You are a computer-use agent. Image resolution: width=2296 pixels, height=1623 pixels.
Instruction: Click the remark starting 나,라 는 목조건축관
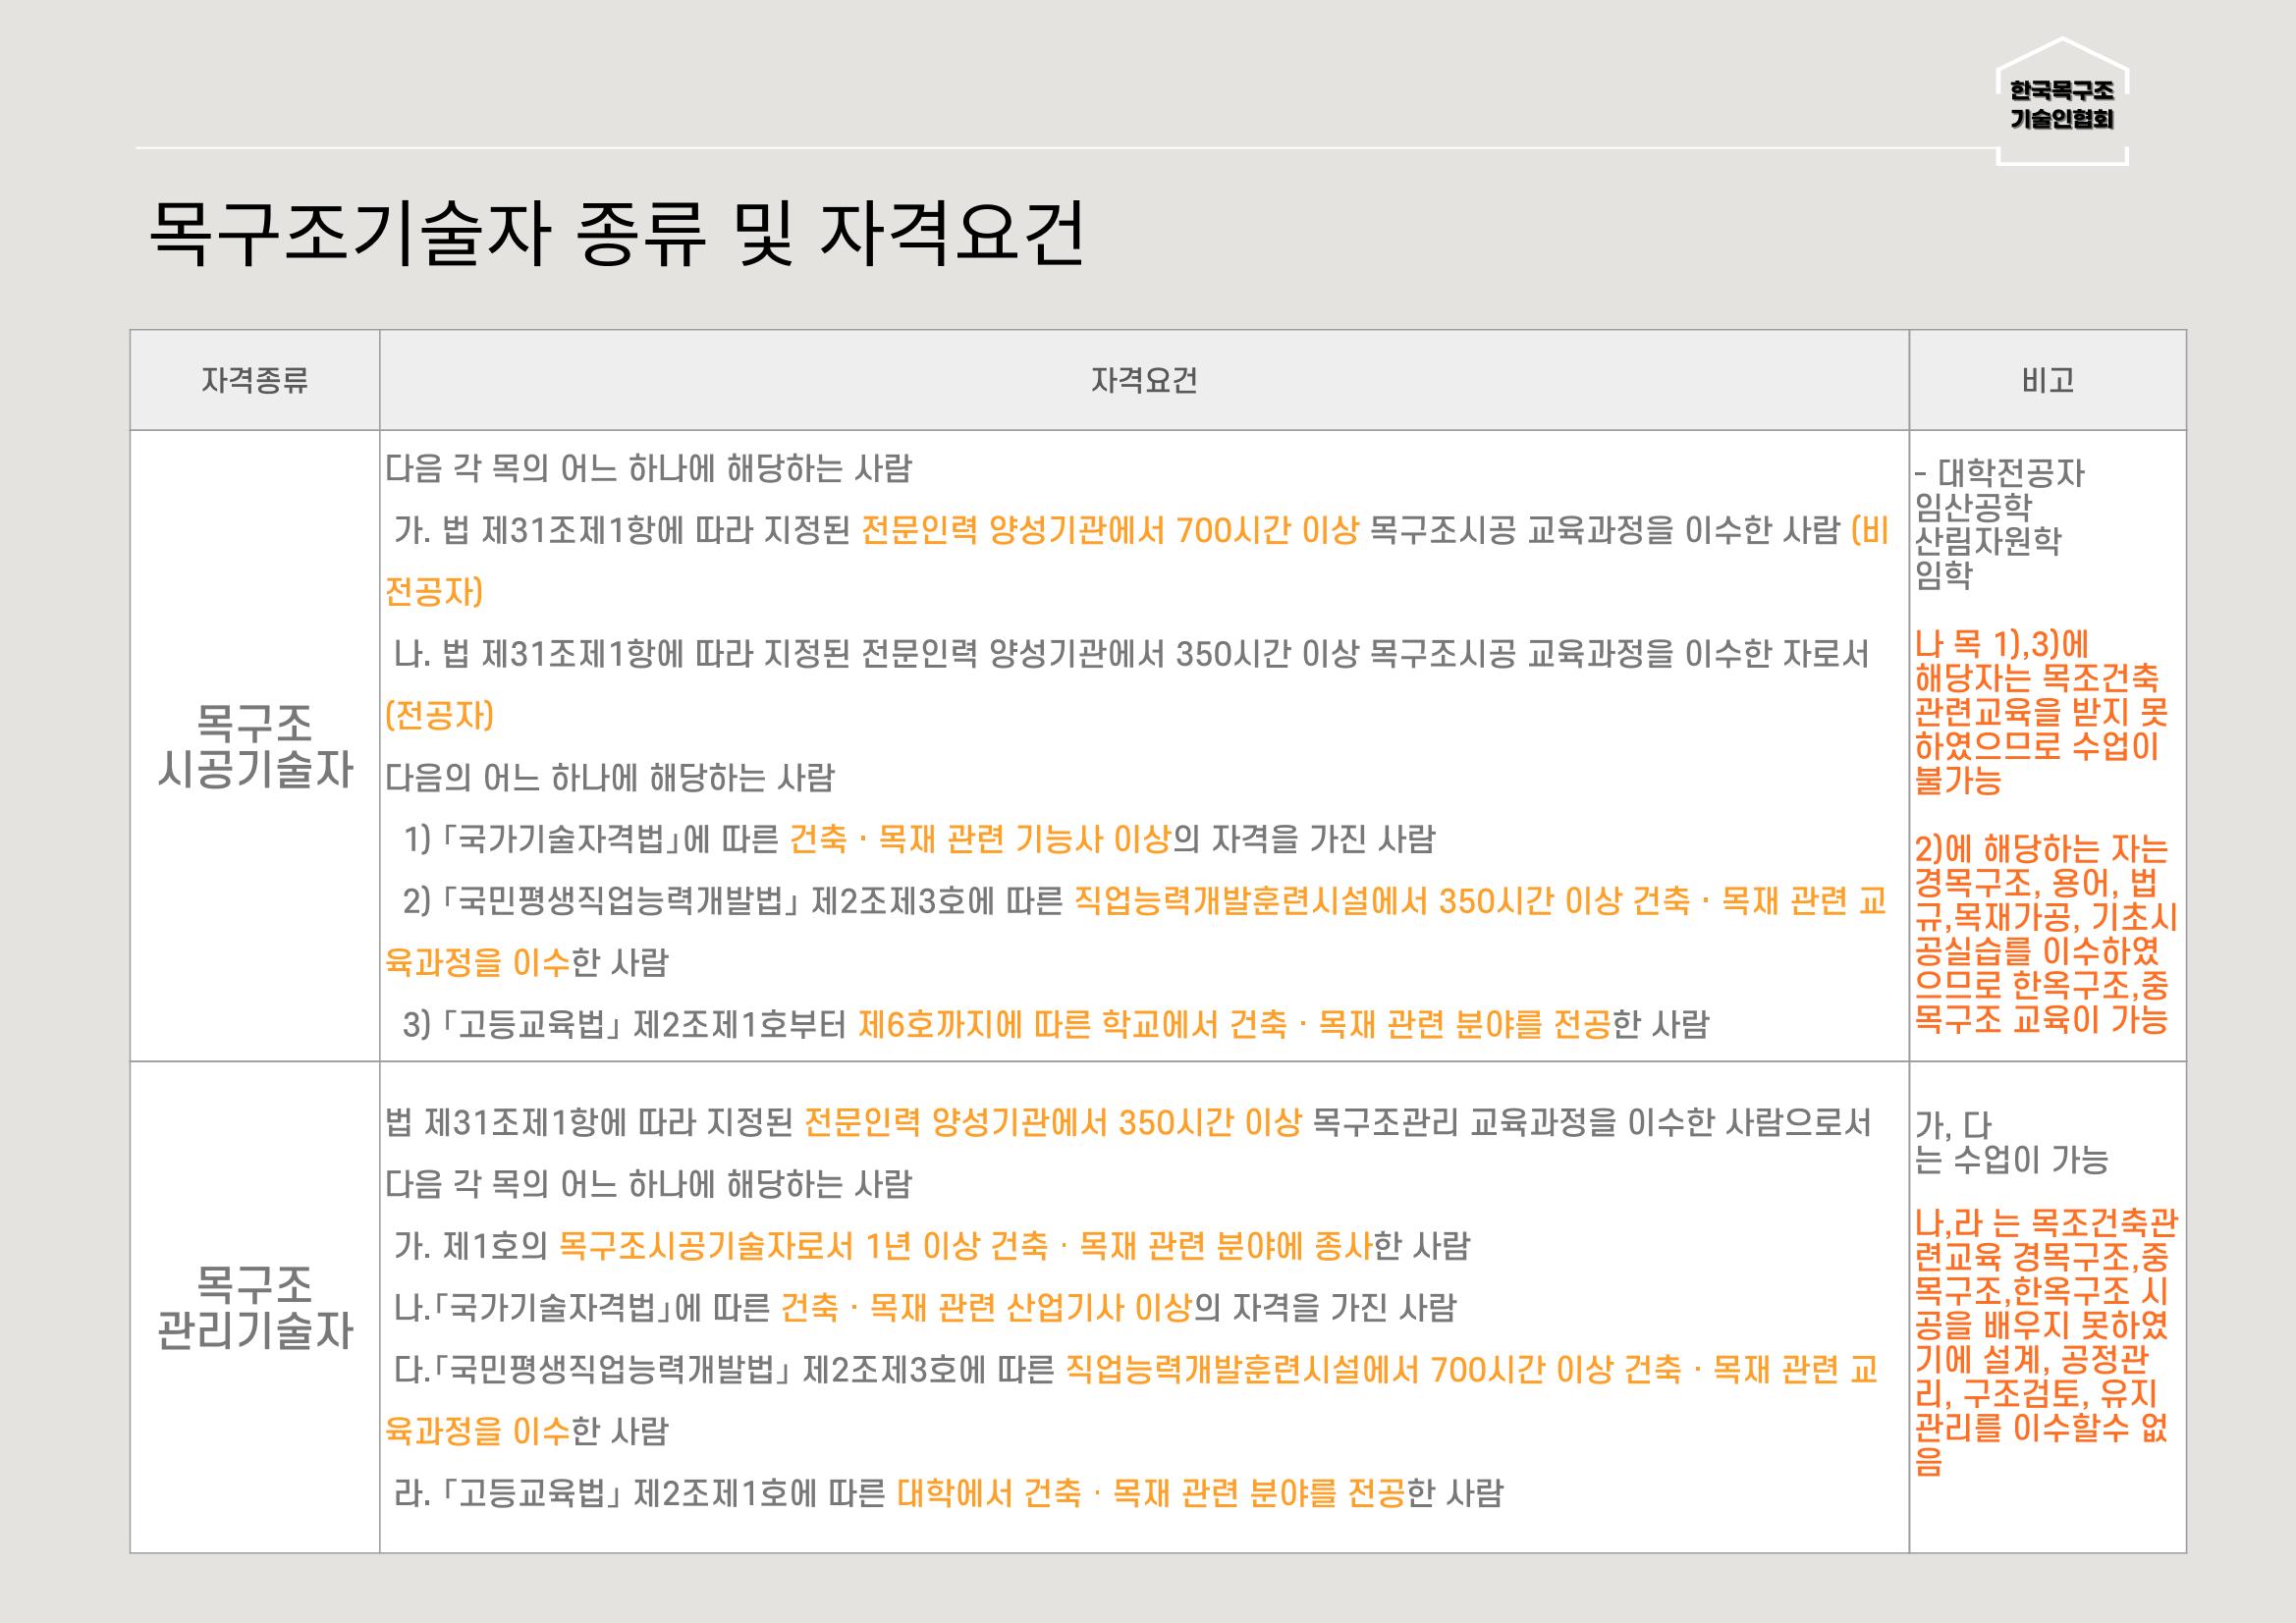pos(2046,1342)
